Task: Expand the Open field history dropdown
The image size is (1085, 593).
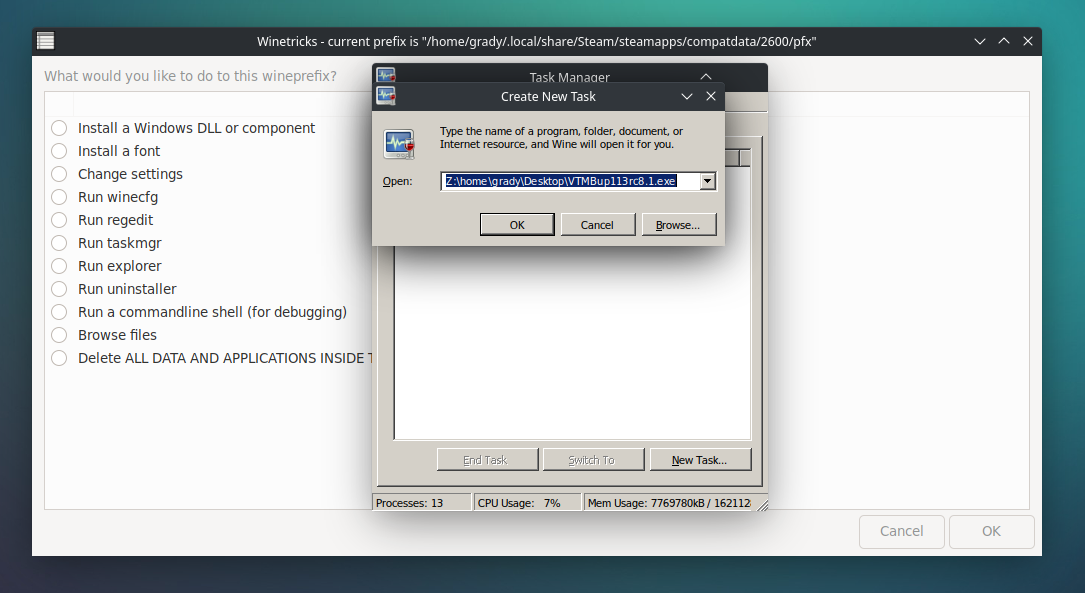Action: coord(707,181)
